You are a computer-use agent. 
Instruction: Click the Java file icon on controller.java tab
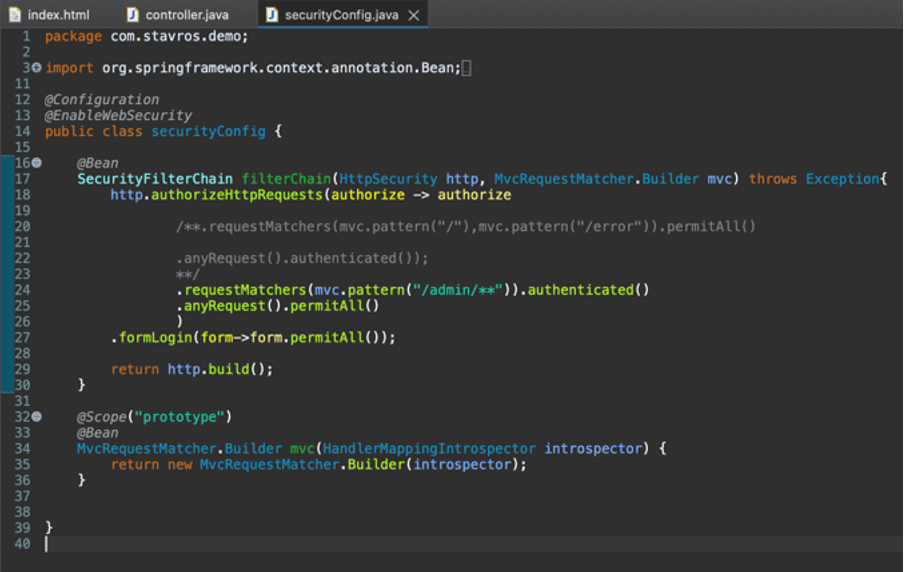tap(133, 15)
